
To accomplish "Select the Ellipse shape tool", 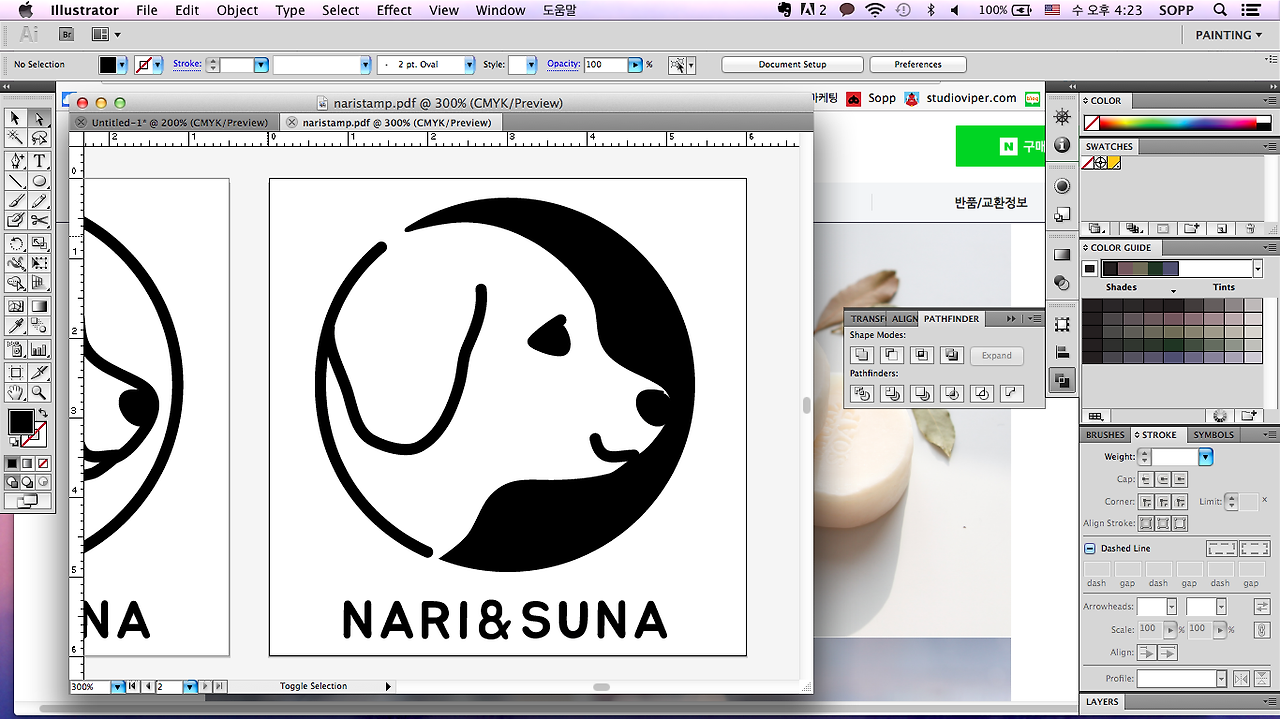I will 39,182.
